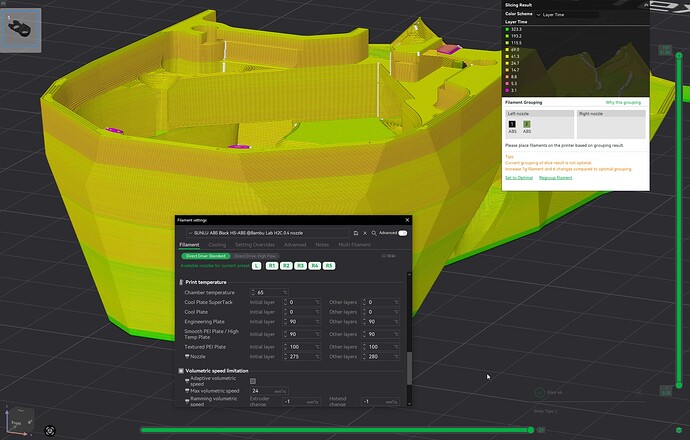Click the horizontal move slider handle
Screen dimensions: 690x440
531,430
